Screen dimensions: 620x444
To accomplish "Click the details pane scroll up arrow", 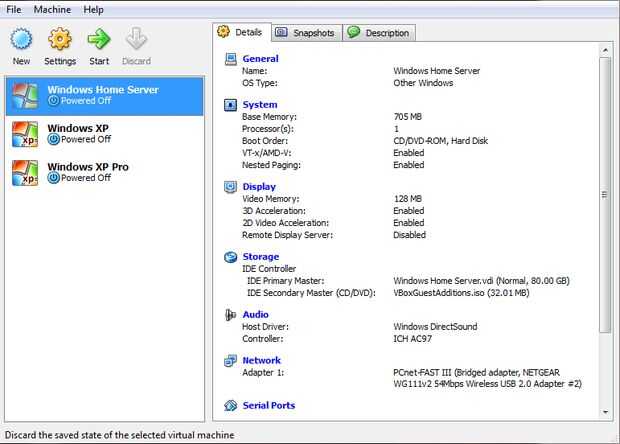I will [605, 50].
